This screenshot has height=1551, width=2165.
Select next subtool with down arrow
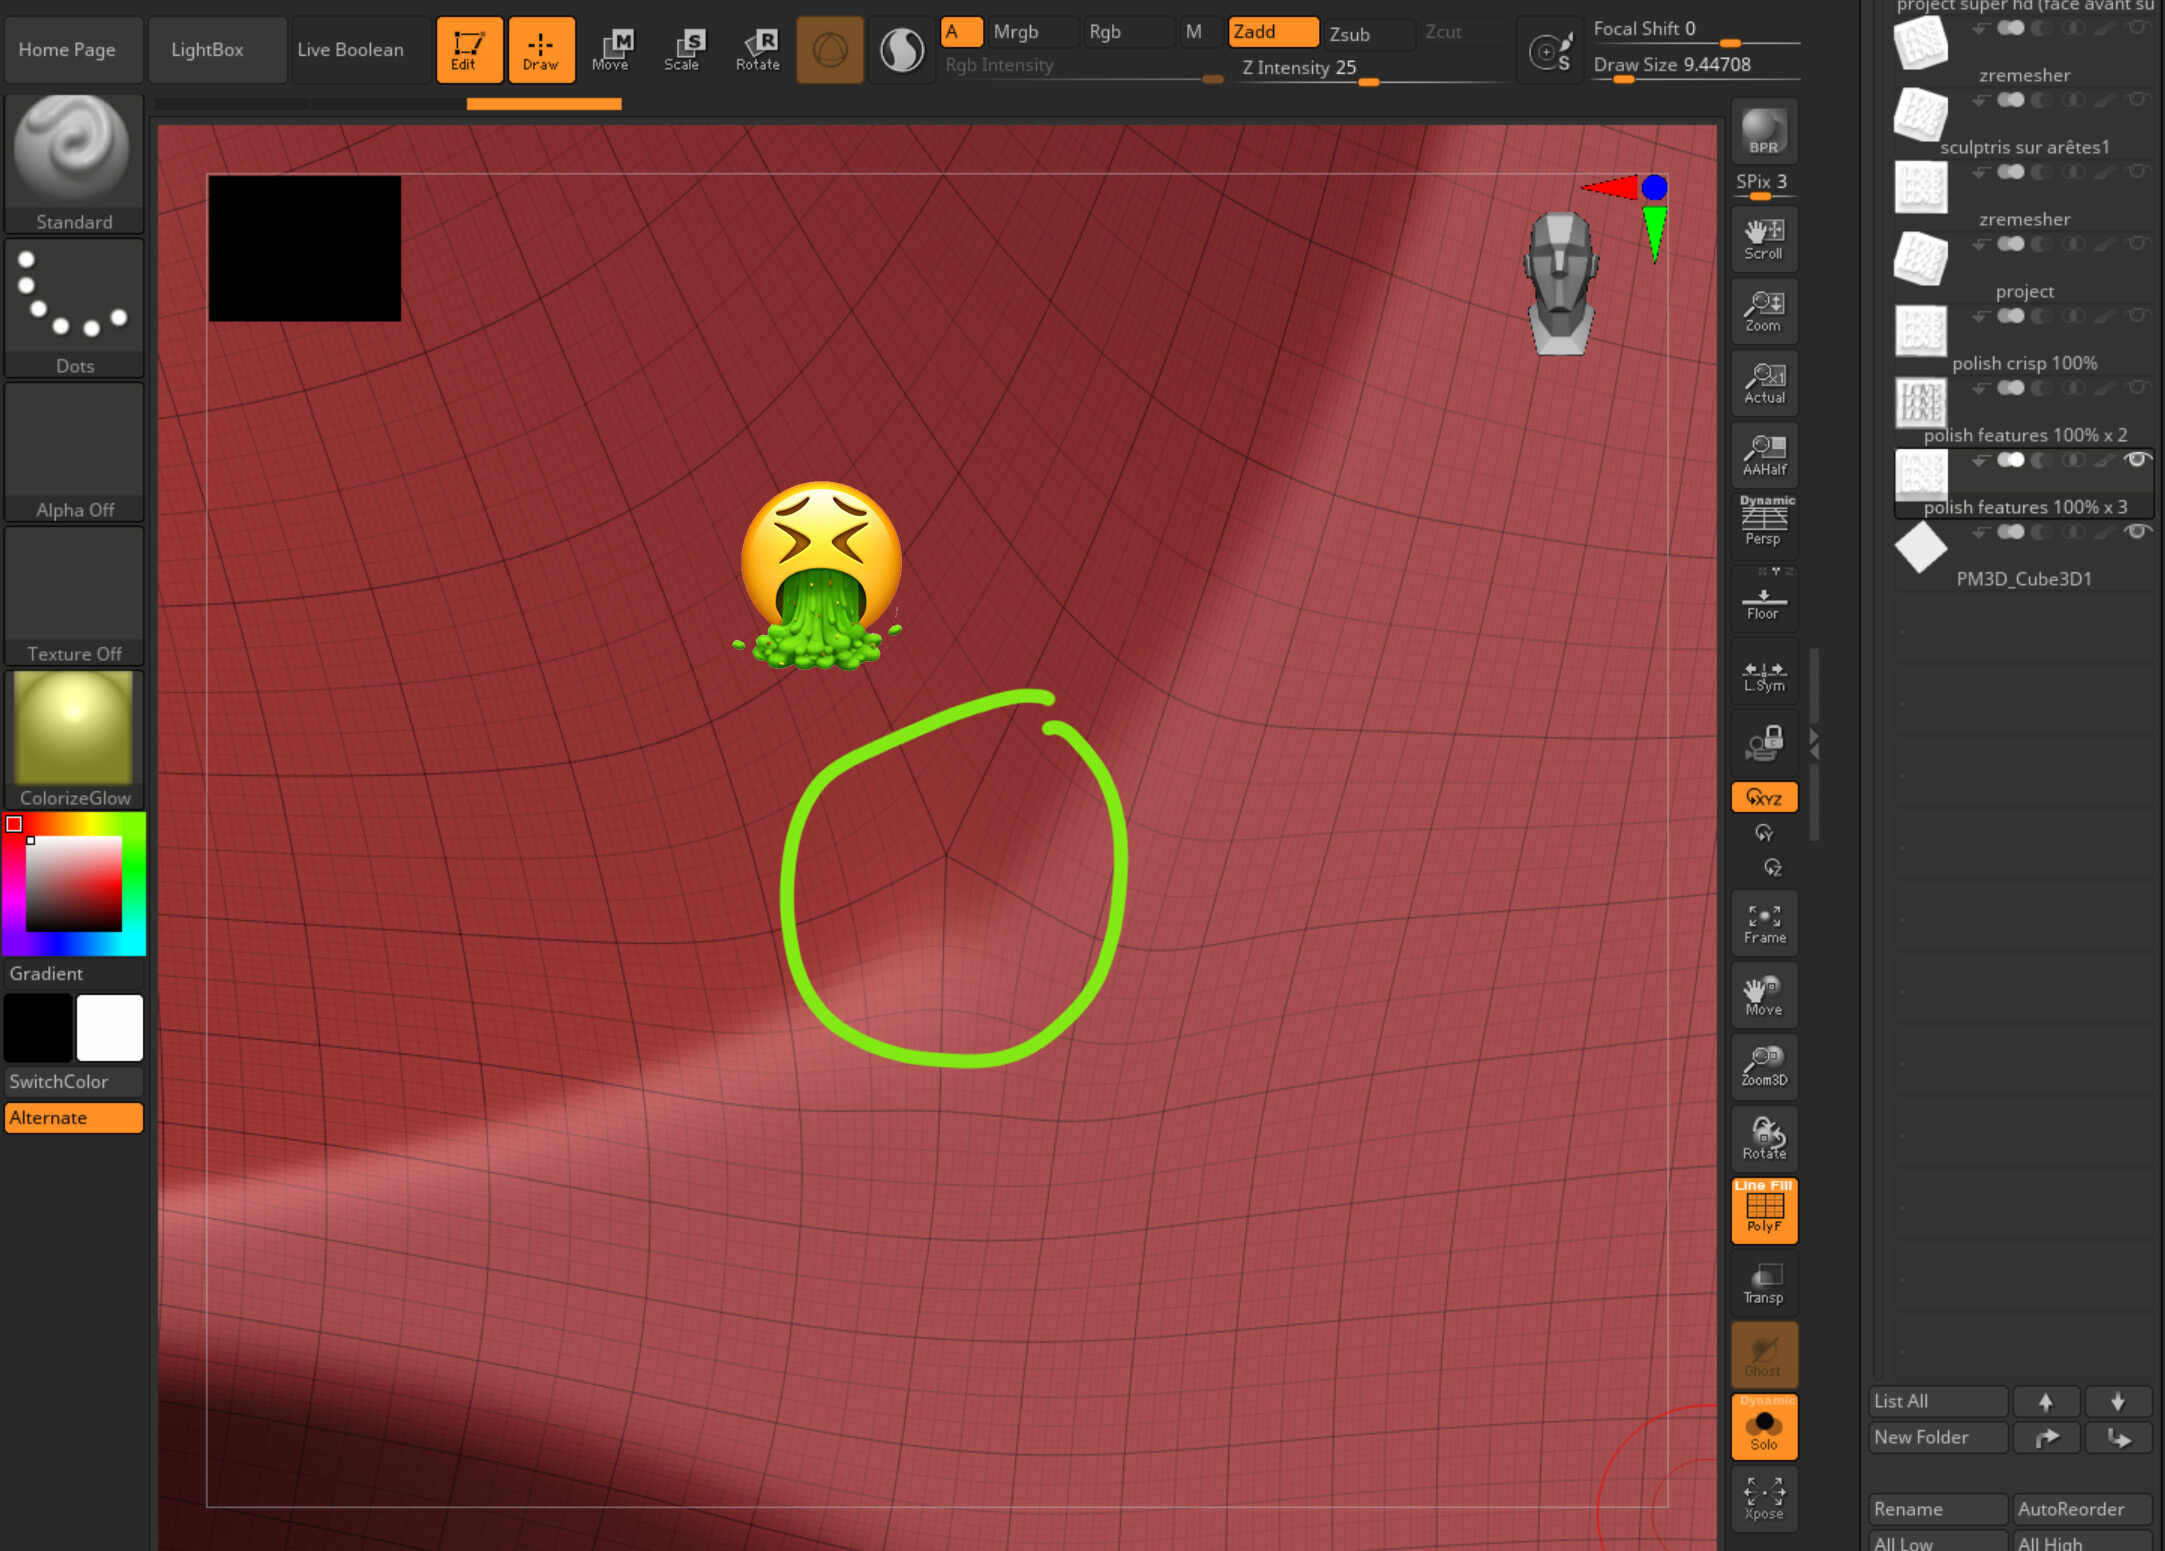pos(2118,1401)
